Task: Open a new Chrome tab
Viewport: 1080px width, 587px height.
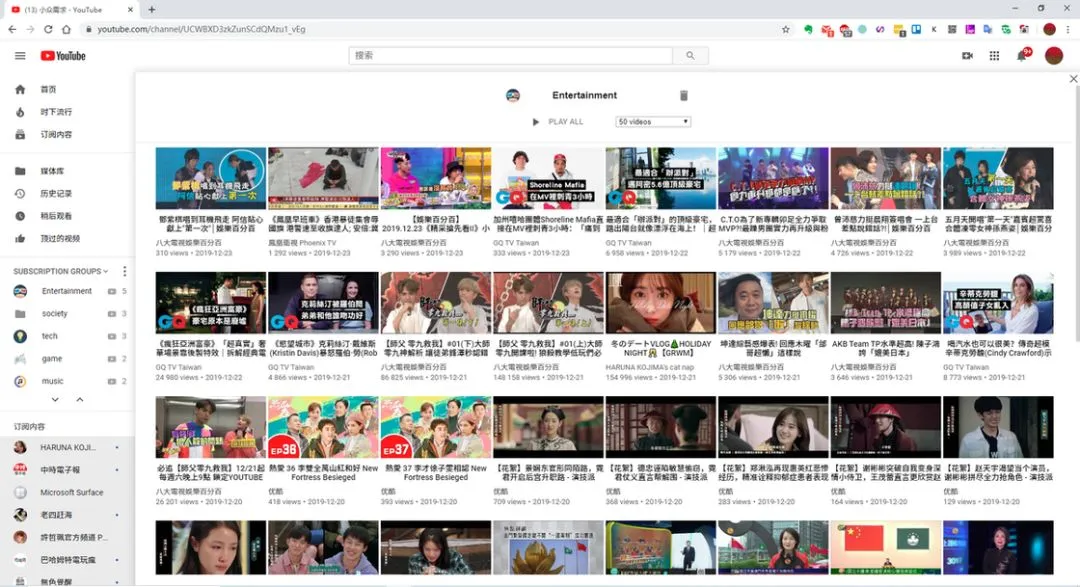Action: [152, 10]
